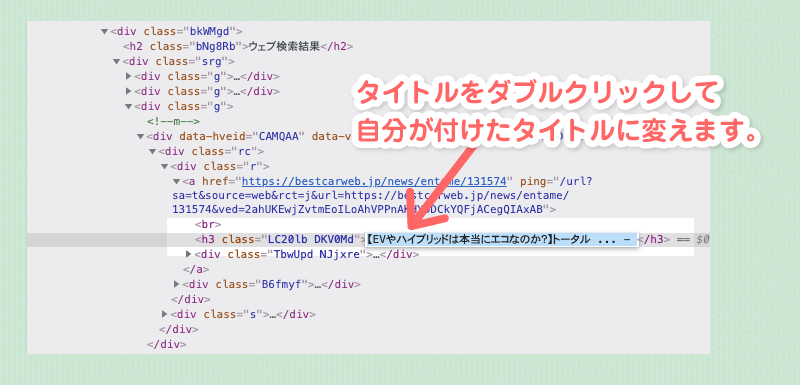Collapse the div class bkWMgd node
This screenshot has height=385, width=800.
[104, 32]
